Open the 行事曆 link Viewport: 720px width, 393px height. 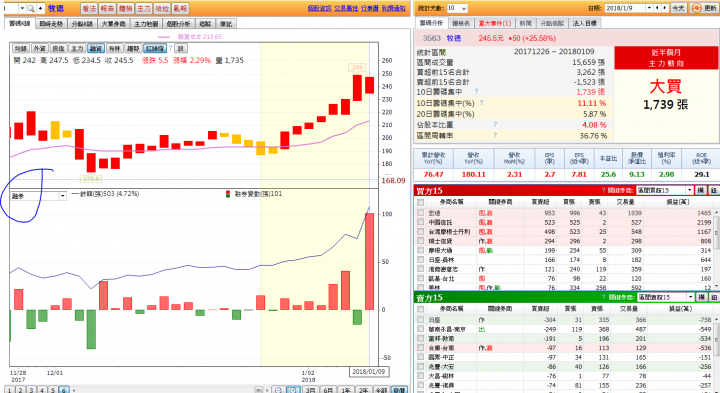[x=370, y=8]
